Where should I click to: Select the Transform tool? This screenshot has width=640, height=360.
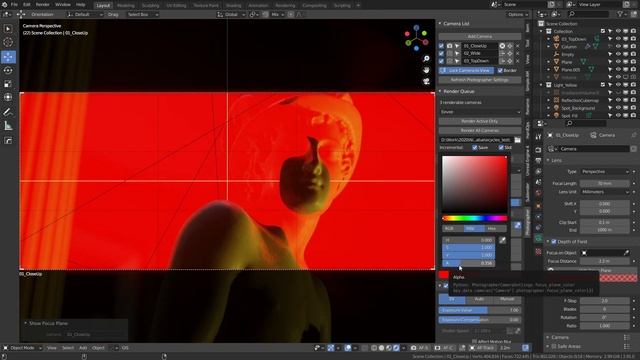coord(8,98)
